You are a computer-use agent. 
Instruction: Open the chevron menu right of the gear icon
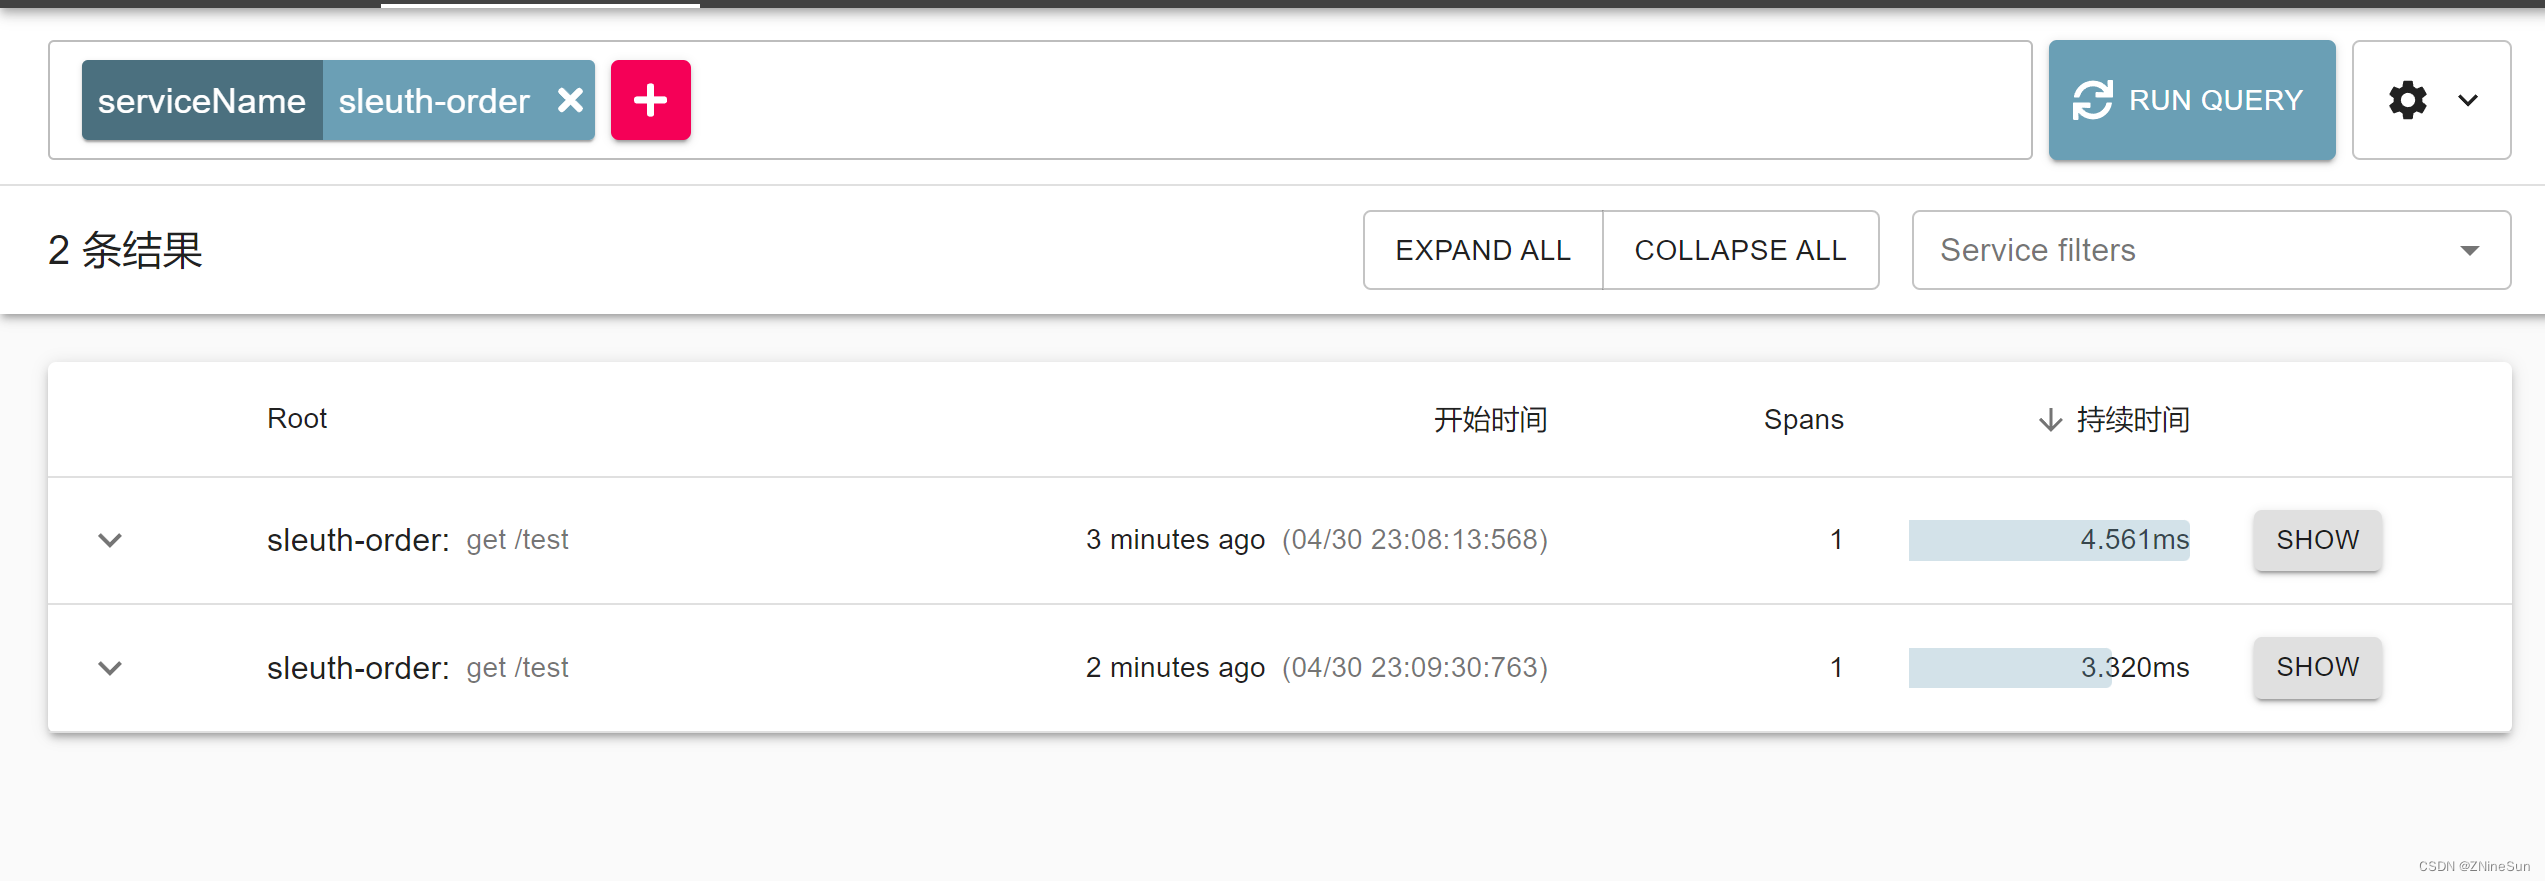pos(2468,100)
